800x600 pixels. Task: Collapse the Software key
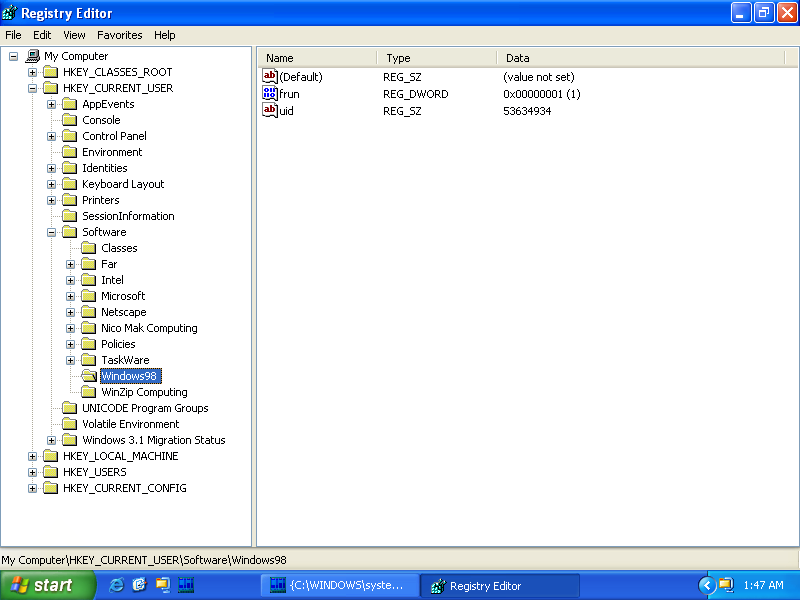coord(52,232)
